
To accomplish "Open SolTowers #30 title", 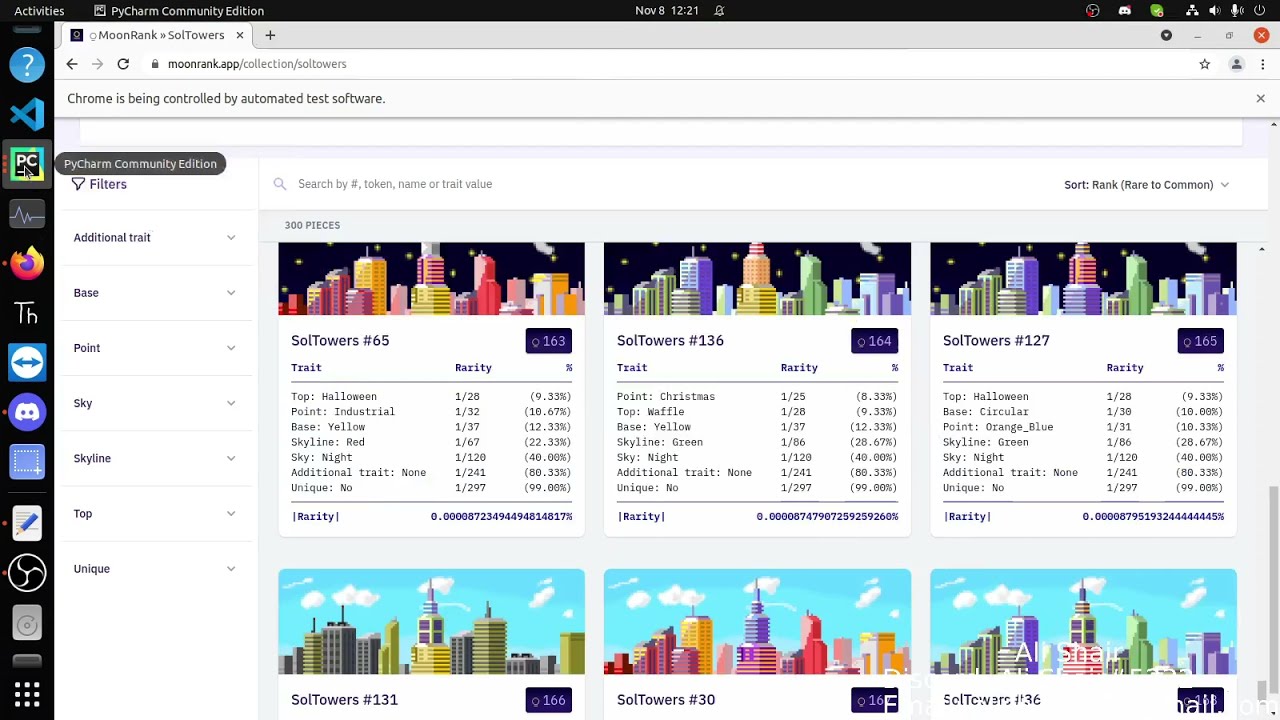I will pyautogui.click(x=666, y=699).
